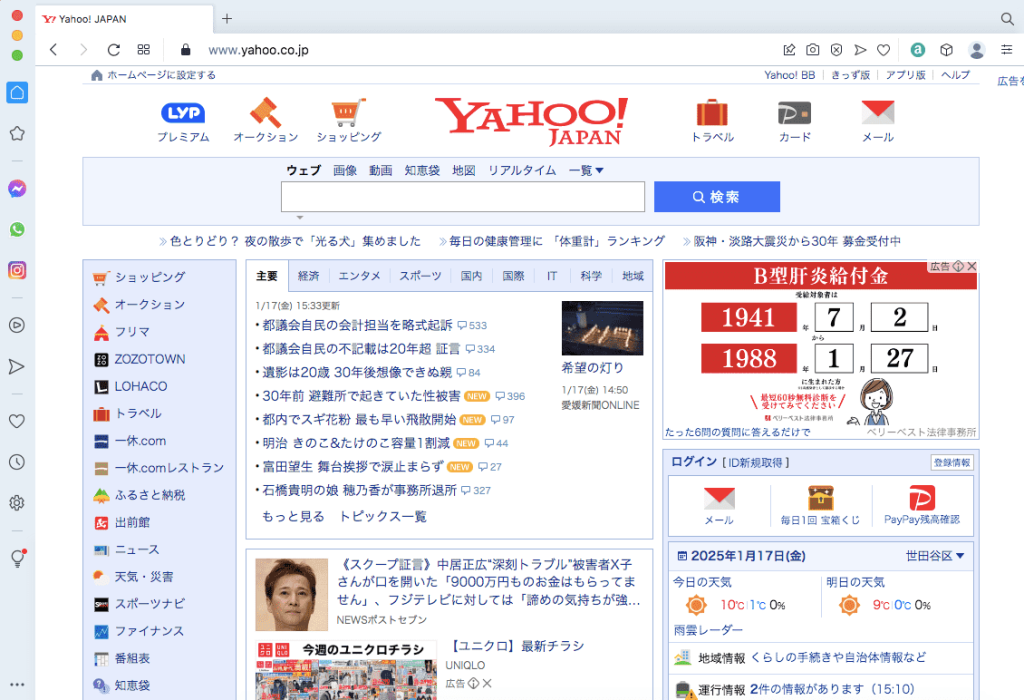Open a new browser tab
Screen dimensions: 1024x700
tap(227, 18)
